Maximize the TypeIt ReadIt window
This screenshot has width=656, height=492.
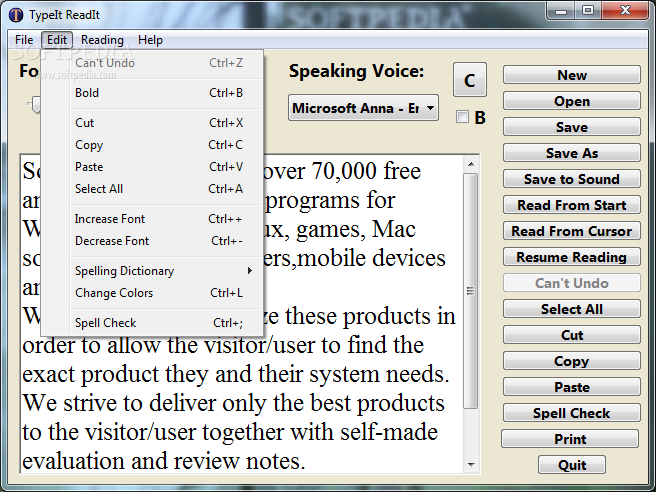[588, 11]
